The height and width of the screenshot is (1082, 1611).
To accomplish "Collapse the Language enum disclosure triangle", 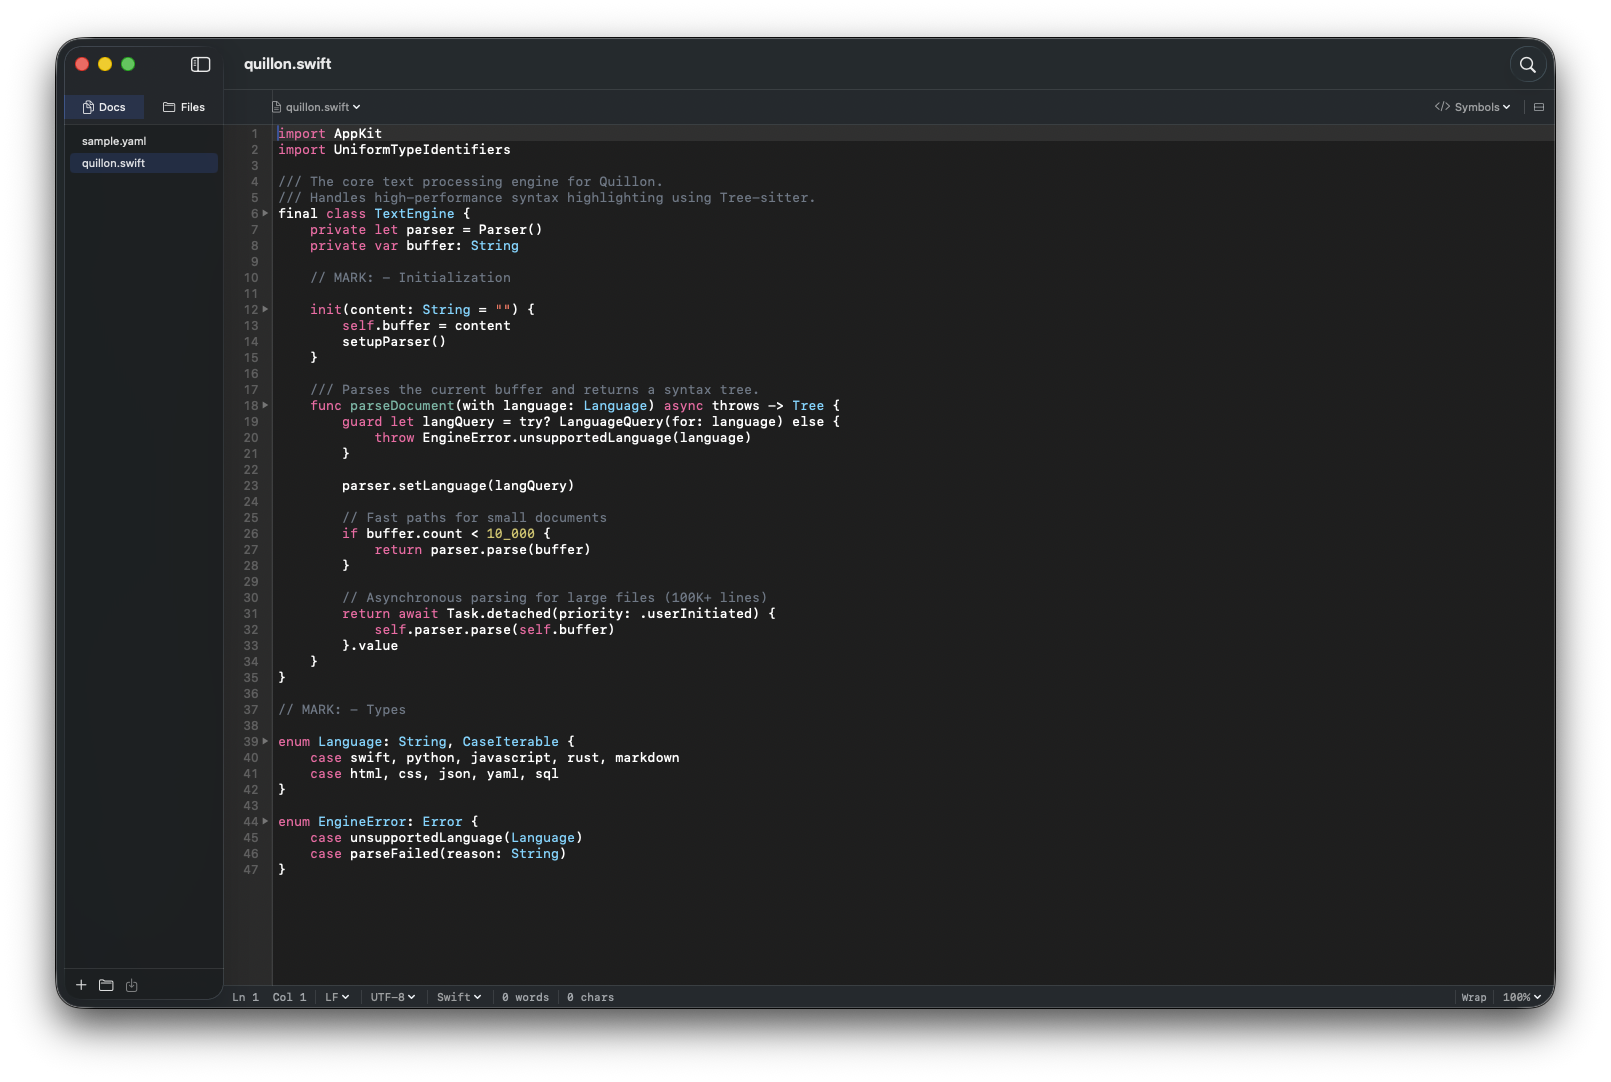I will coord(265,741).
